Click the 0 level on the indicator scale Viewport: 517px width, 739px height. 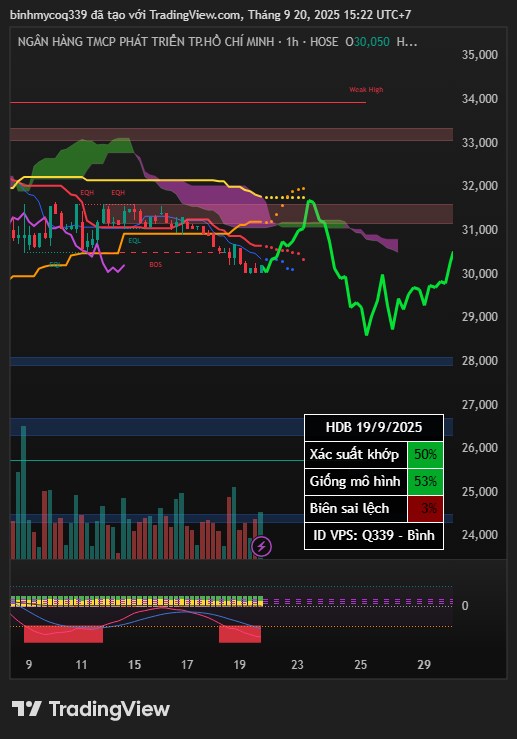click(x=465, y=606)
